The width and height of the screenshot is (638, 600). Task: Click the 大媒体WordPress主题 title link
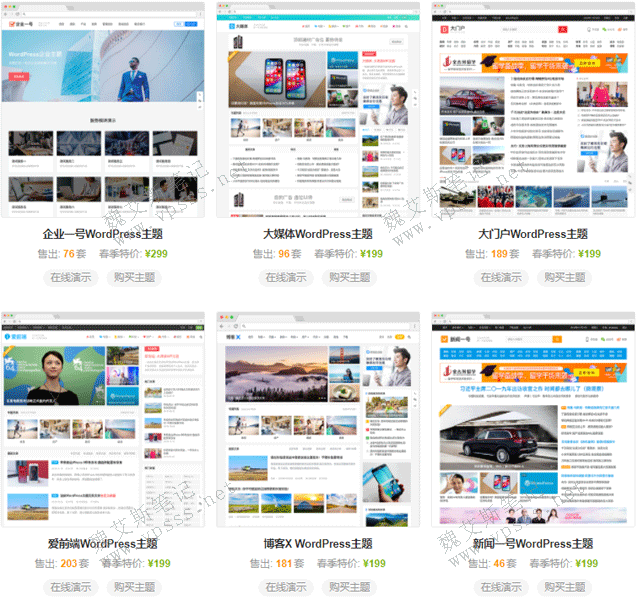coord(318,234)
